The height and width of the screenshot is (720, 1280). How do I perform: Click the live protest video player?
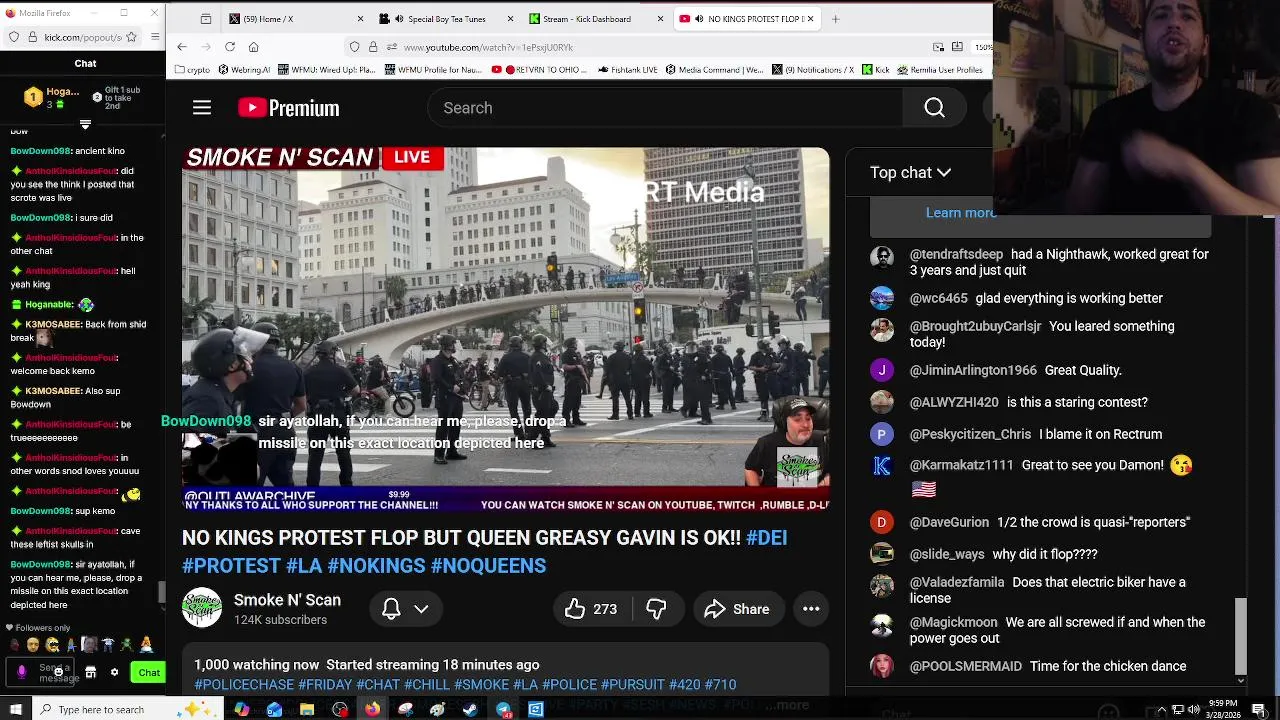505,330
